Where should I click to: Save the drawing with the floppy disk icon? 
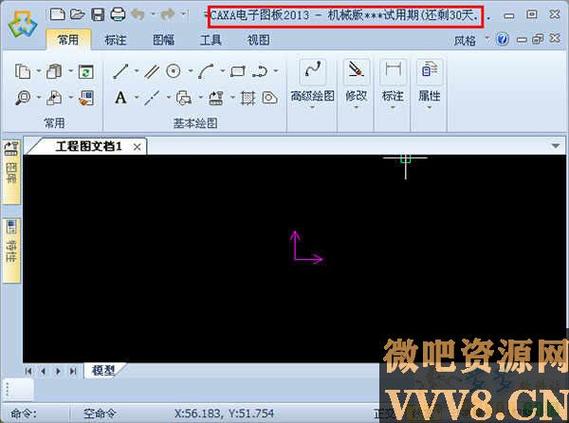pos(98,15)
